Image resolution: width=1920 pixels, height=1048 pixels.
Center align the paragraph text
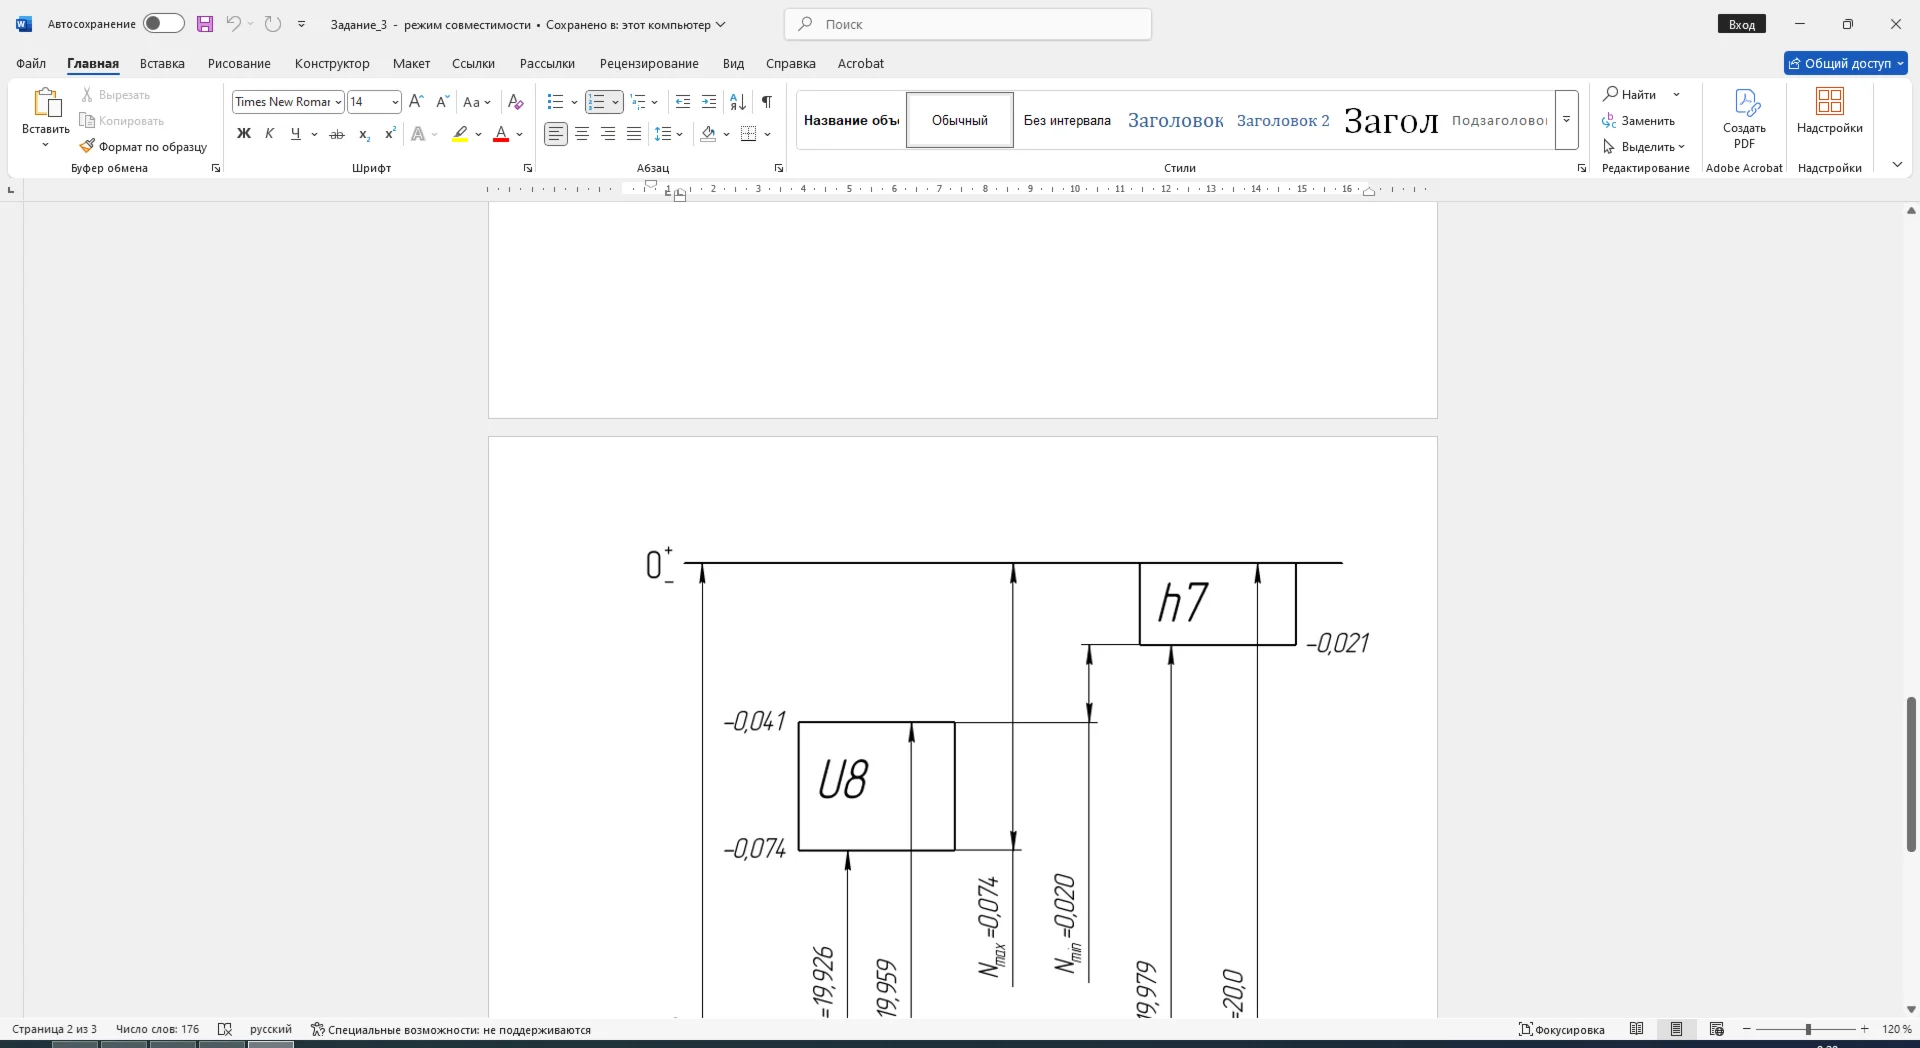[x=582, y=134]
